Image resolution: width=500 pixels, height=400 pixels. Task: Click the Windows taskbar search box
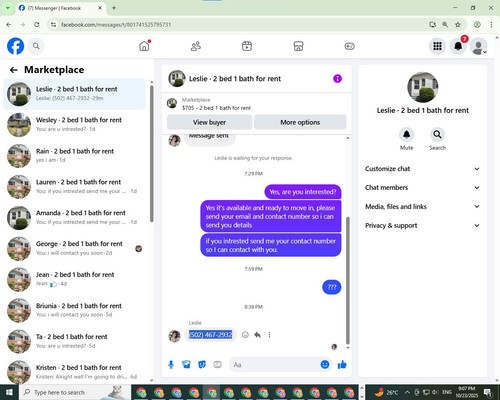coord(74,392)
